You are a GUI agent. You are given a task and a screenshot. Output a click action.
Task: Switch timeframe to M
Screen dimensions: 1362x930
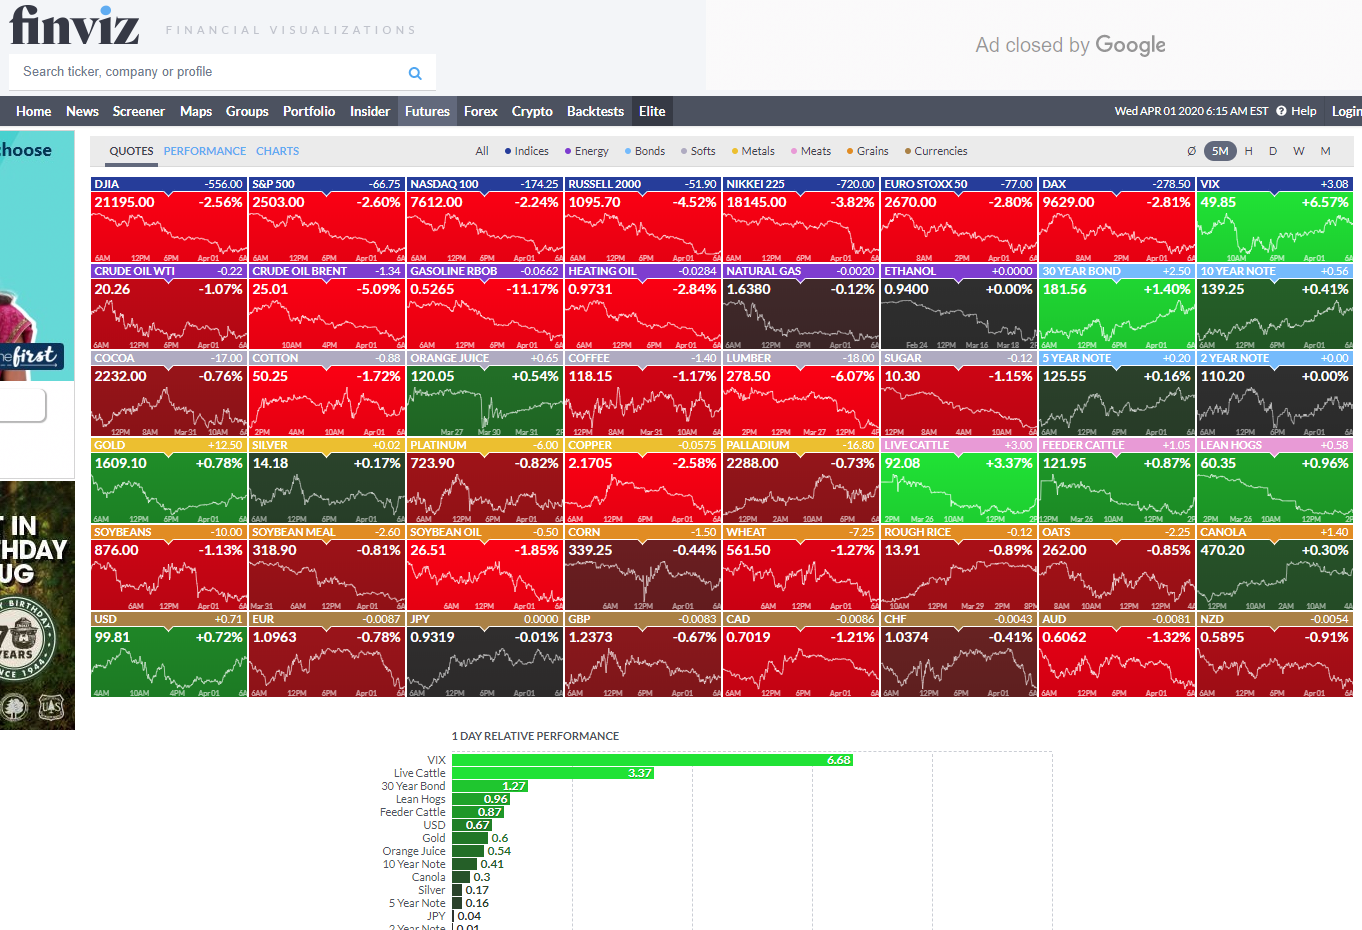1325,151
